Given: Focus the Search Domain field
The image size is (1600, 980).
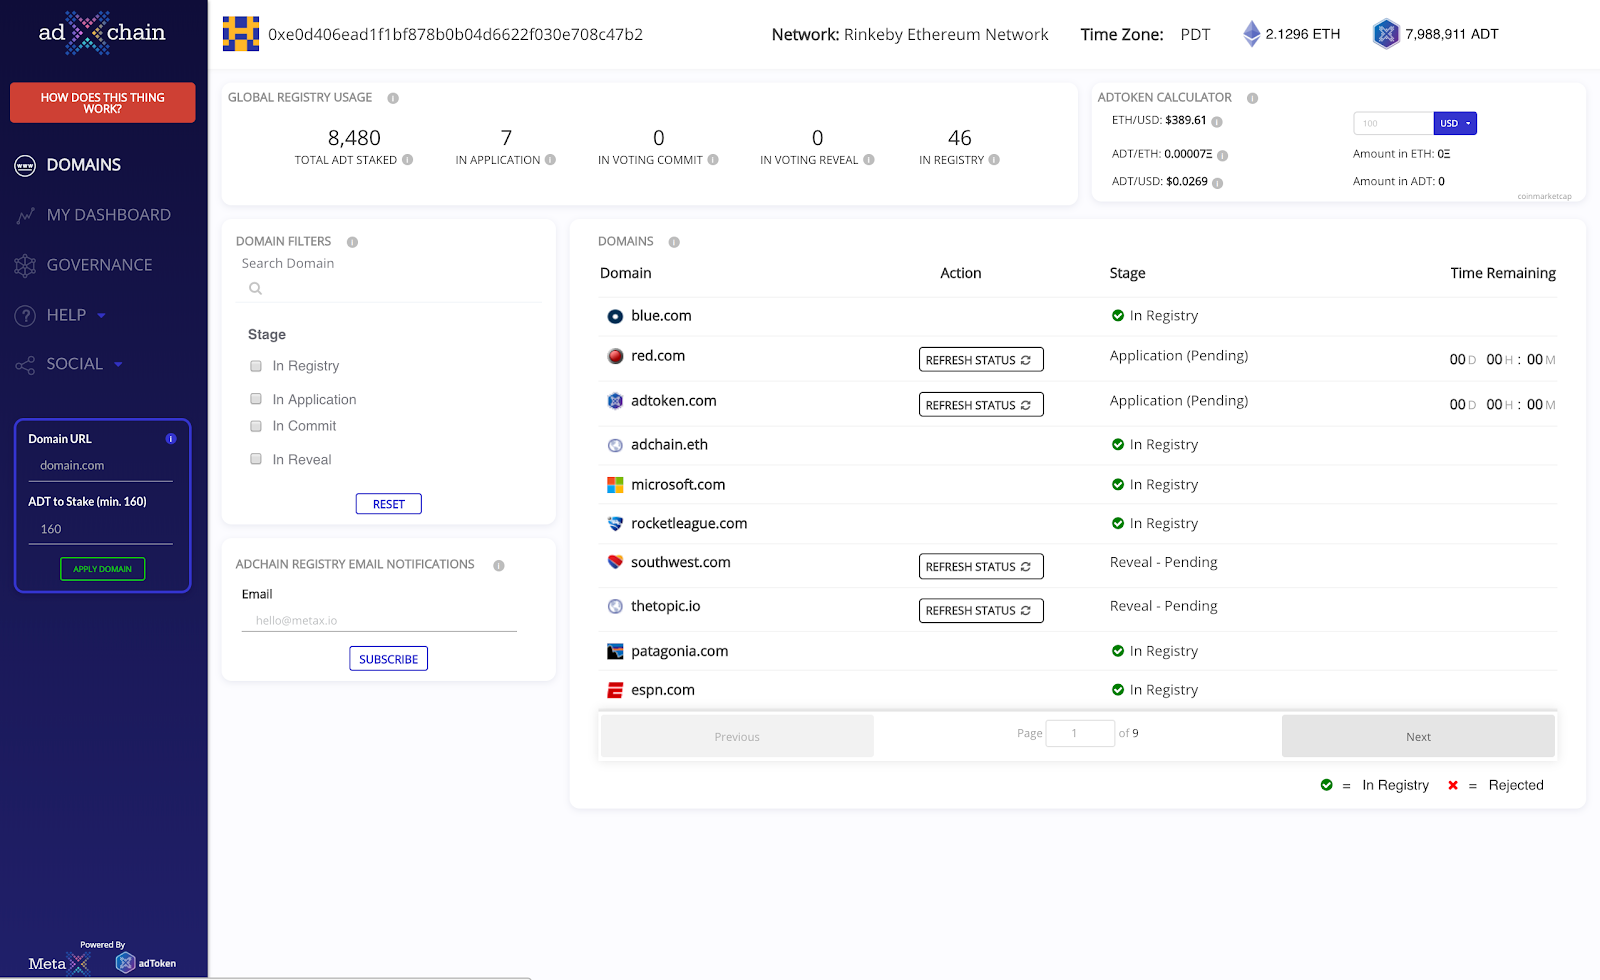Looking at the screenshot, I should pos(390,289).
